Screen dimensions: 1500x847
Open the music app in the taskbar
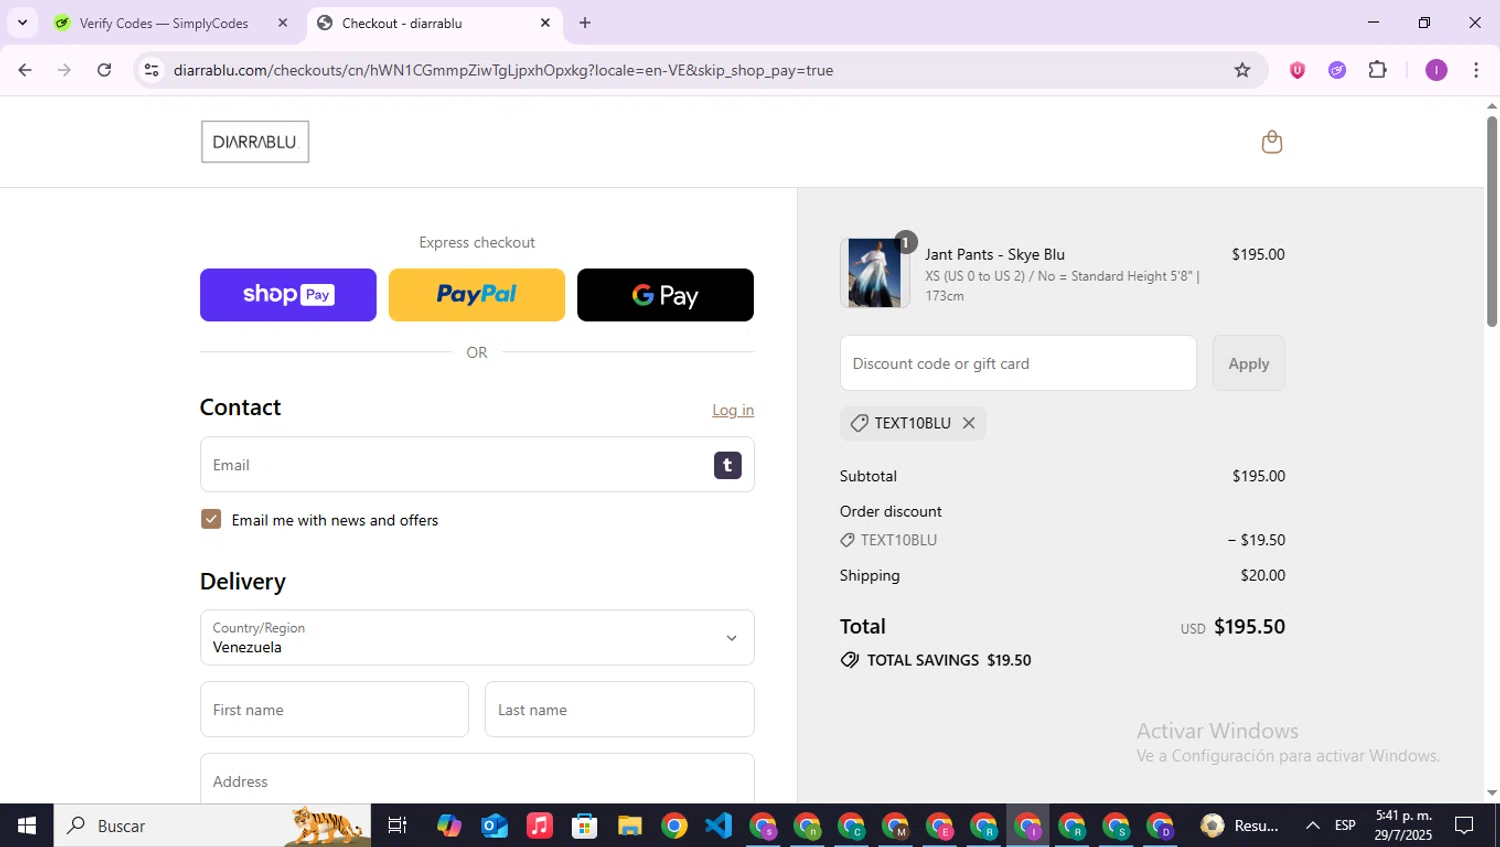539,826
